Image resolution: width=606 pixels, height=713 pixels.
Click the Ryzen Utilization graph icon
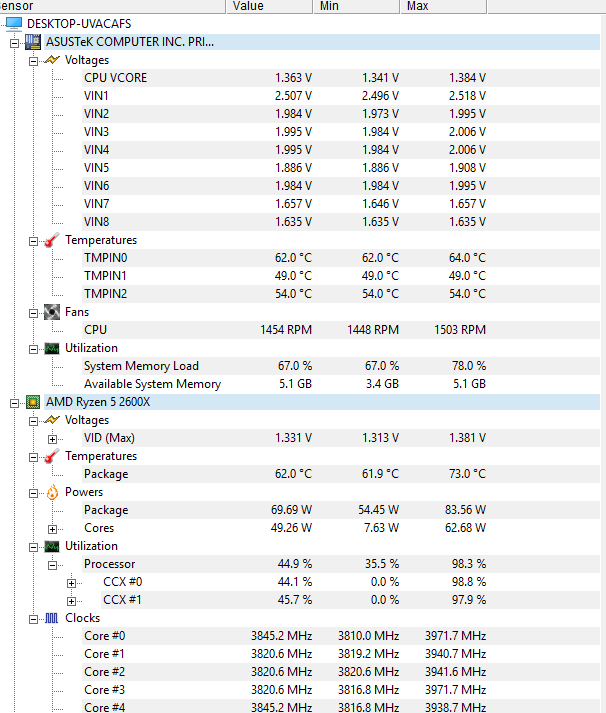coord(52,546)
